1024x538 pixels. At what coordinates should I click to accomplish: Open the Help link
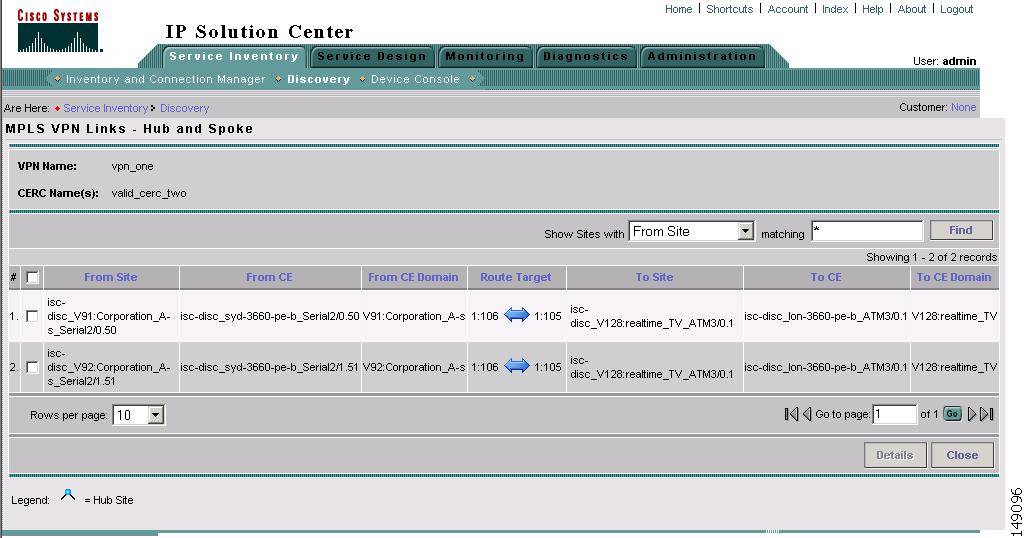[x=872, y=9]
